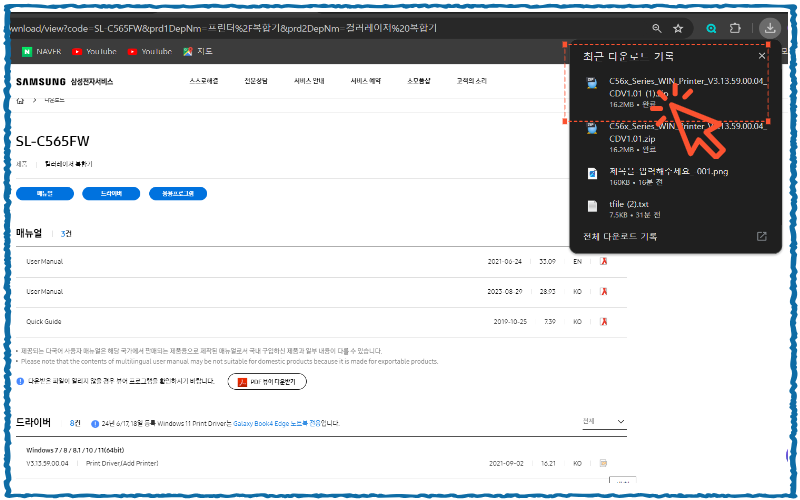
Task: Click the png file icon in downloads
Action: [x=592, y=173]
